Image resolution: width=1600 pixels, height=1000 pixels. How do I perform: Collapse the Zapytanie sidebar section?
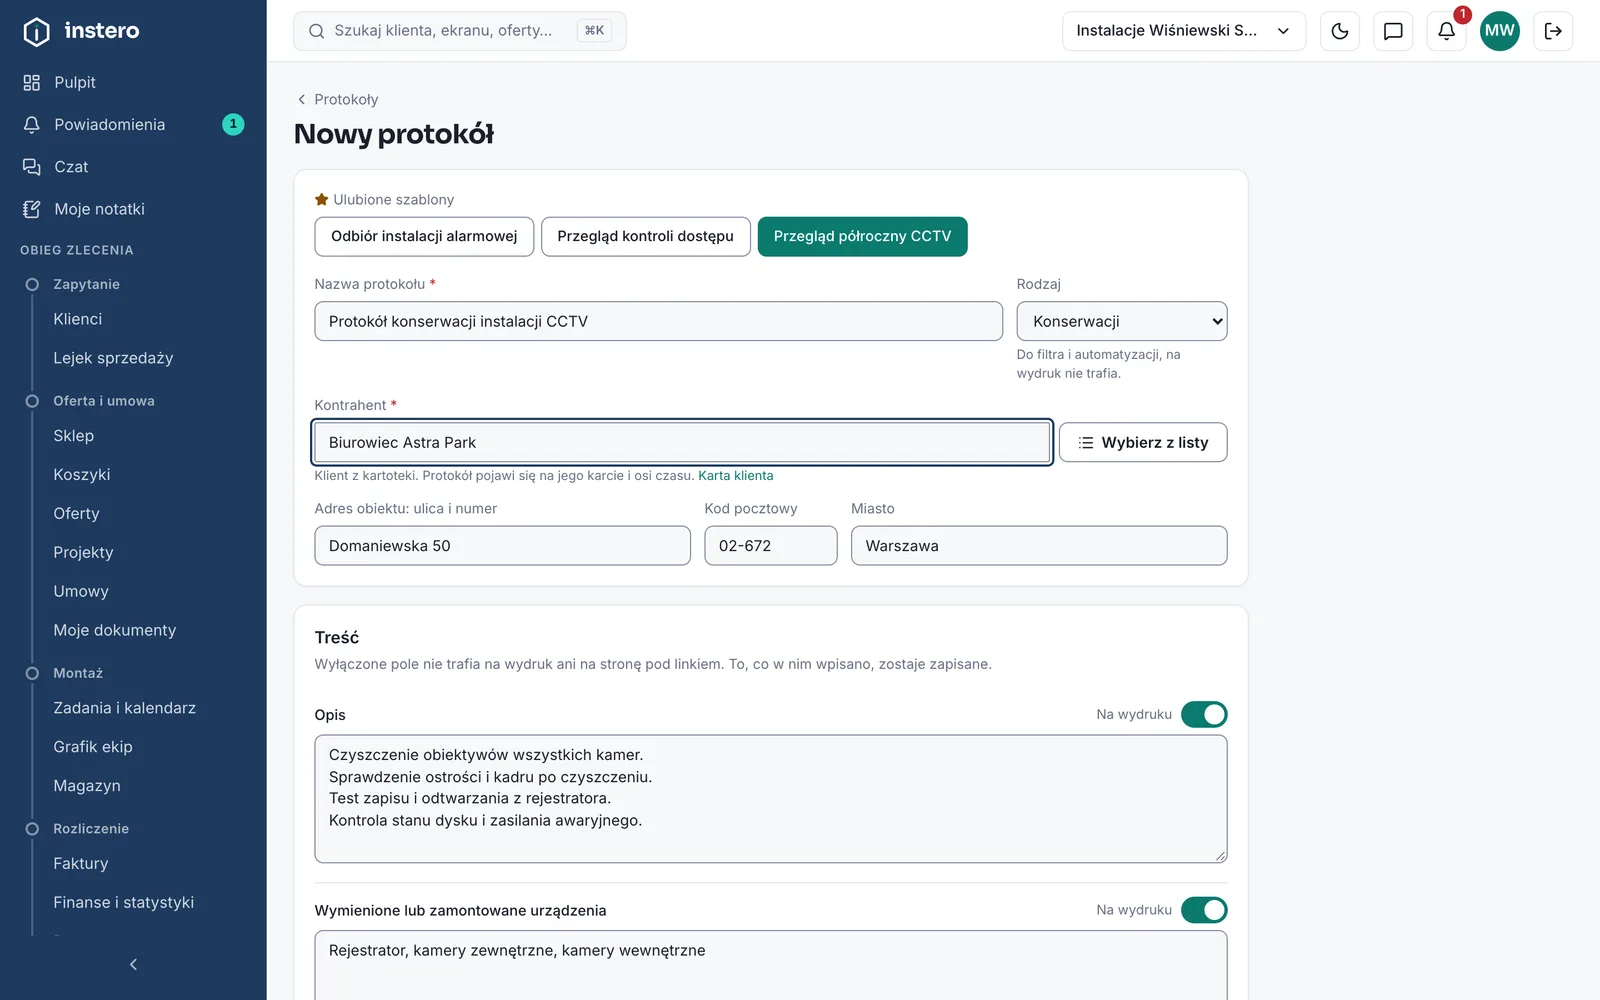coord(86,284)
